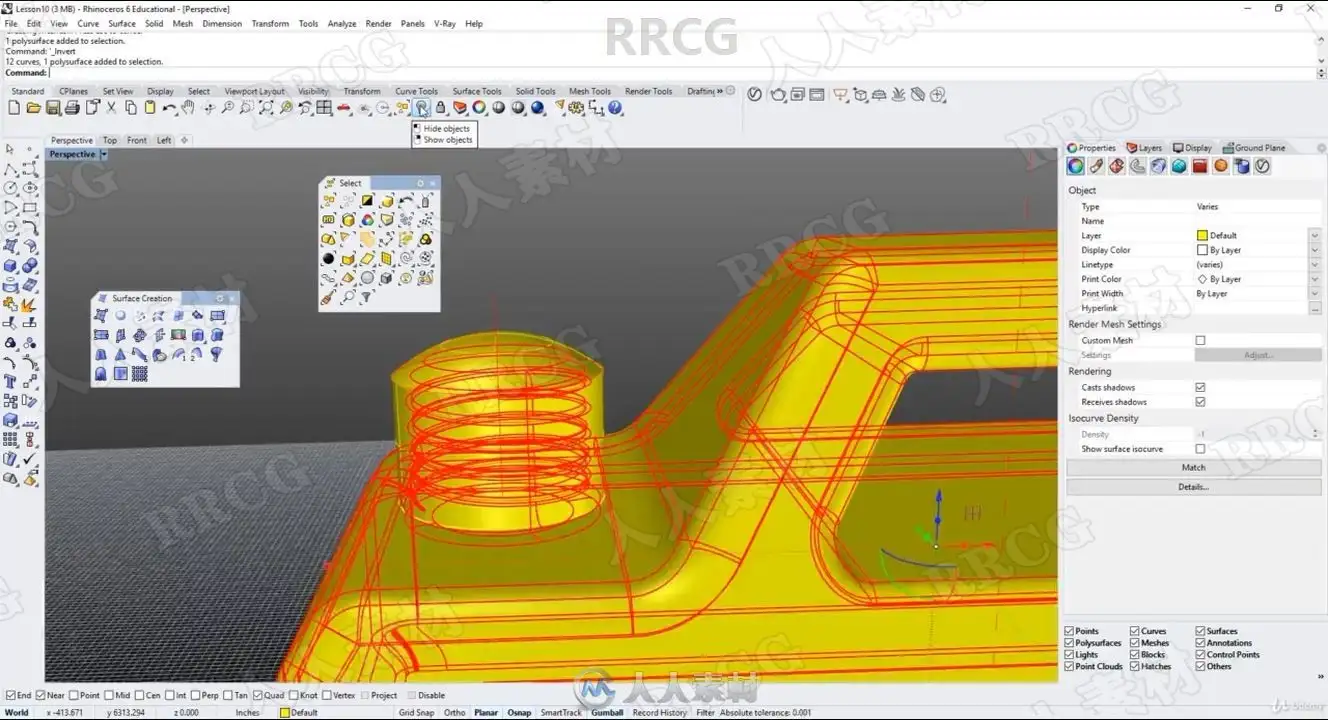The image size is (1328, 720).
Task: Open the Surface menu in menu bar
Action: click(121, 23)
